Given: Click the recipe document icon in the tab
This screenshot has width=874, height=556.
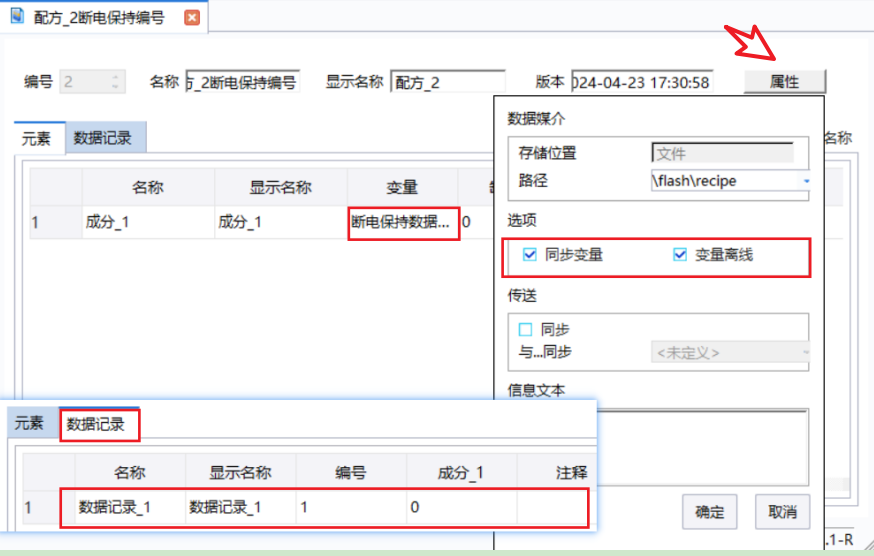Looking at the screenshot, I should tap(17, 16).
